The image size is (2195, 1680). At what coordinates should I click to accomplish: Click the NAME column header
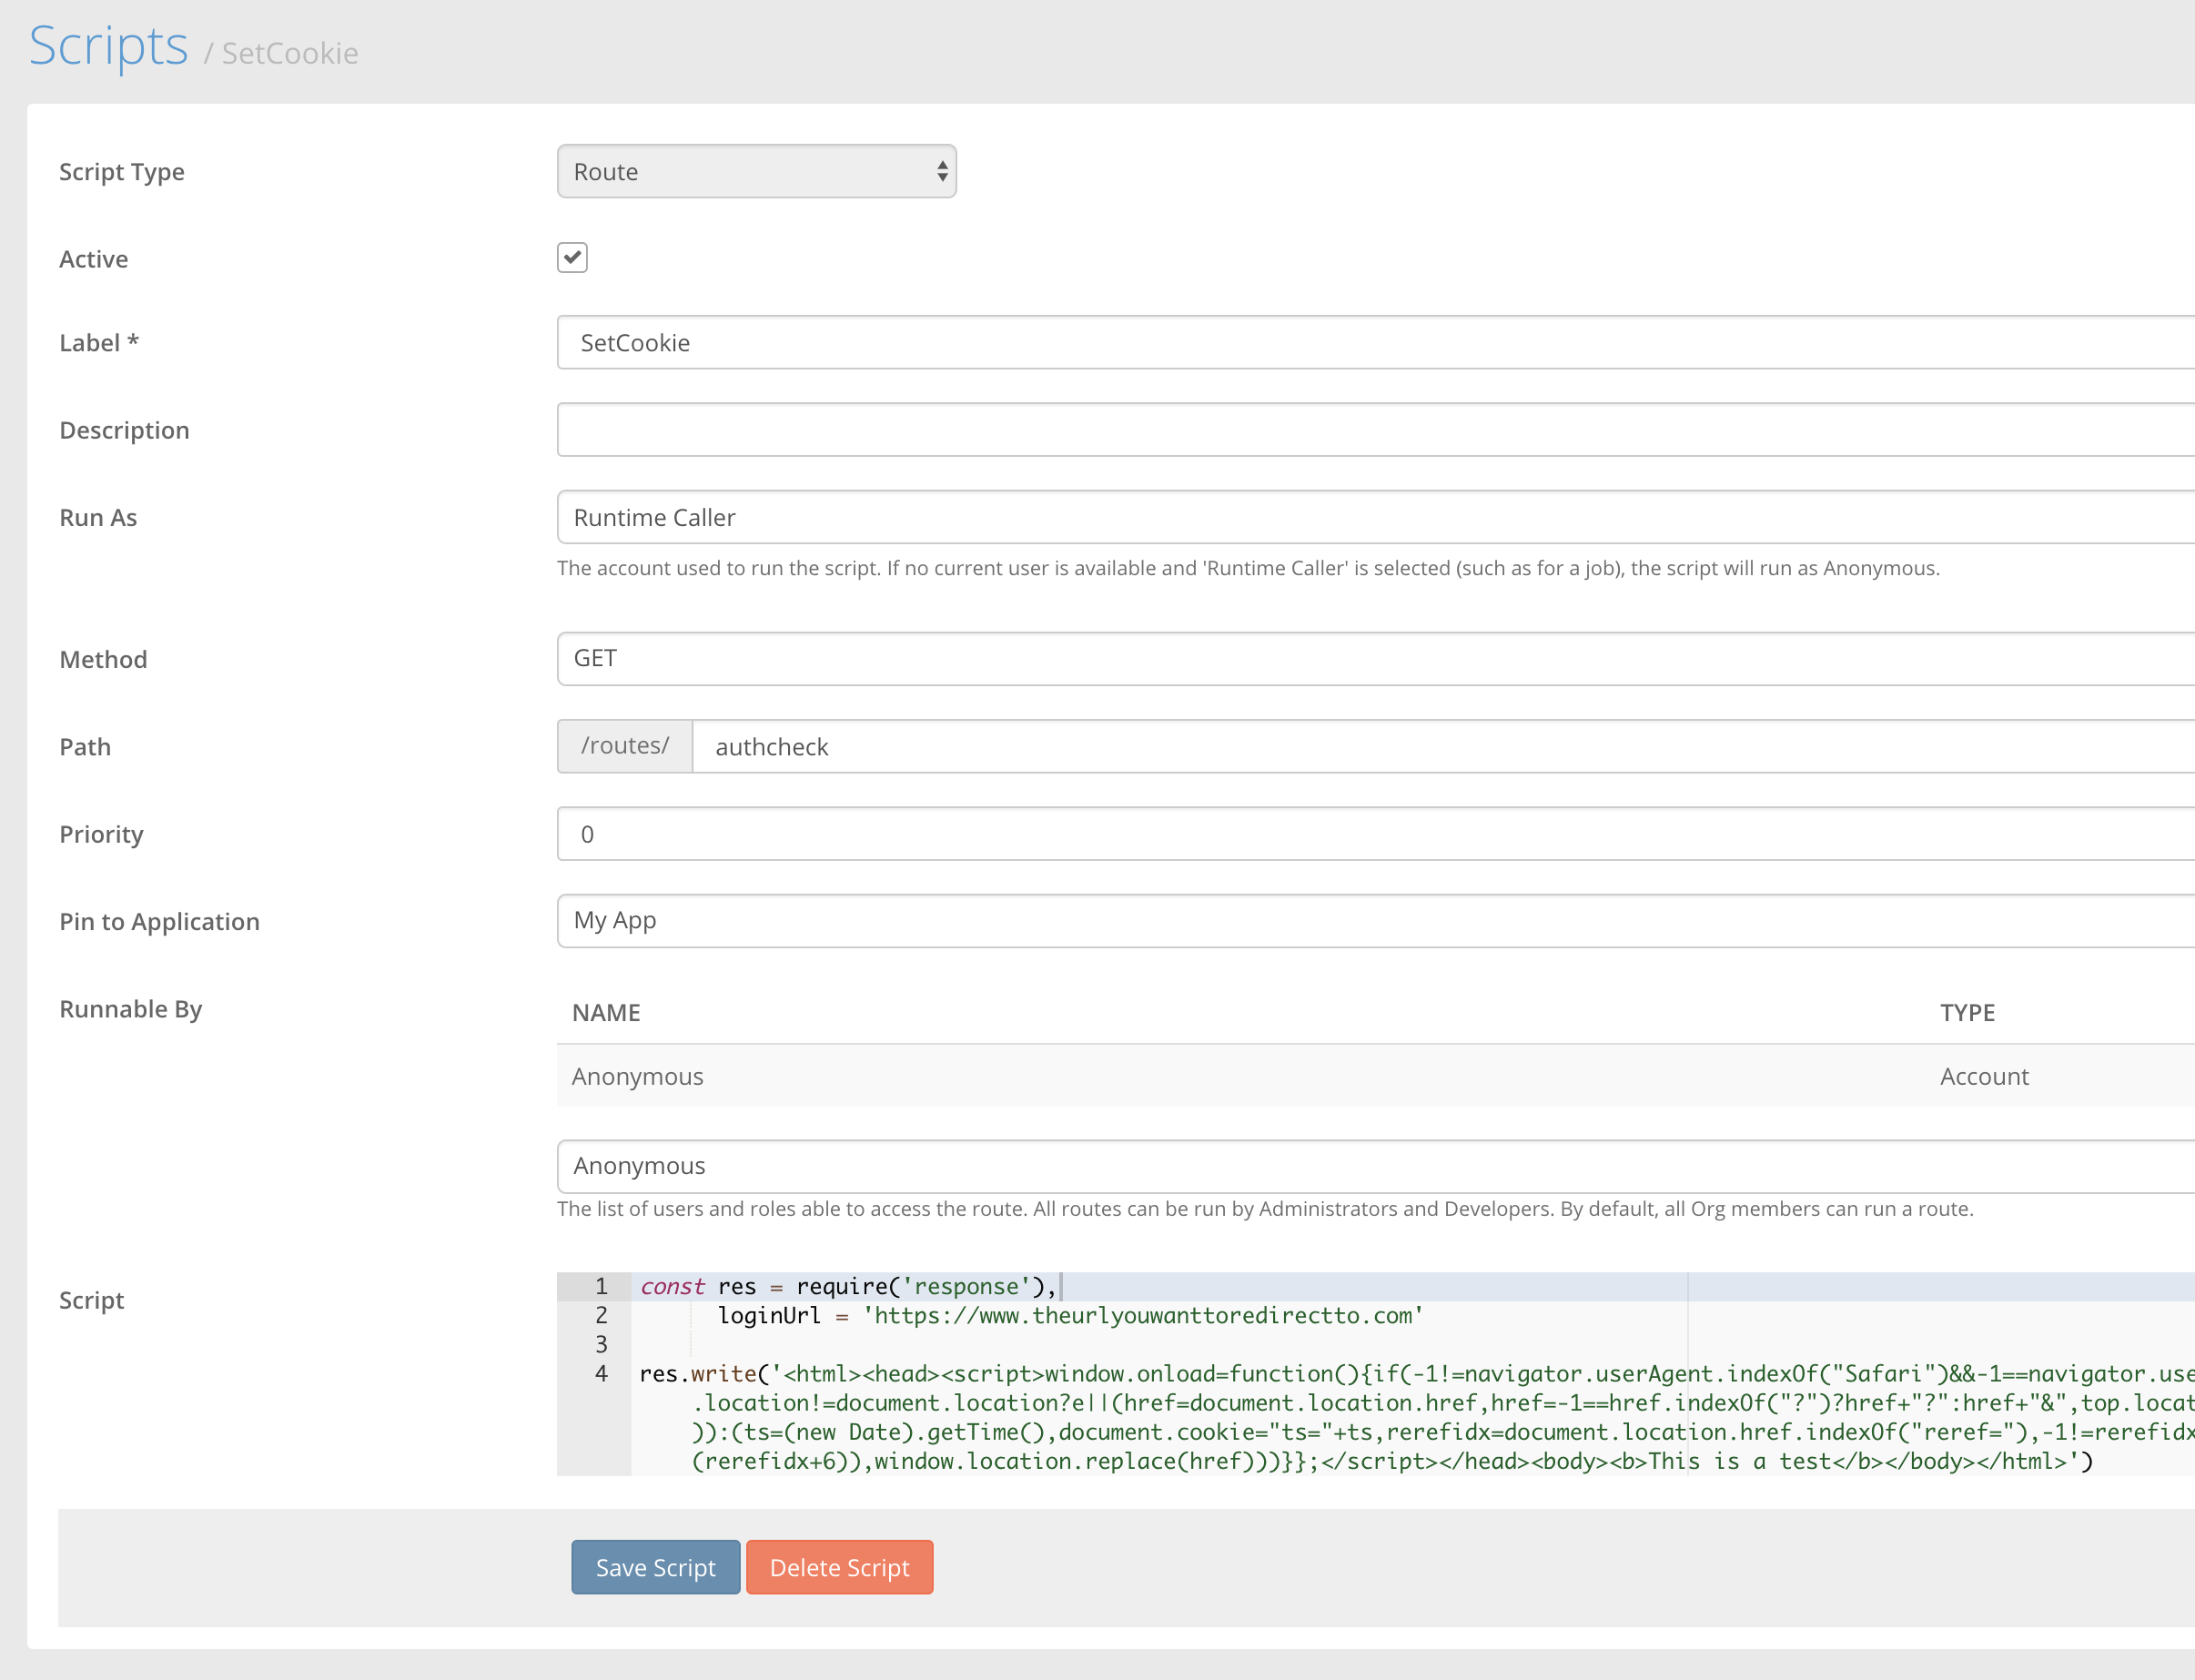pos(606,1012)
